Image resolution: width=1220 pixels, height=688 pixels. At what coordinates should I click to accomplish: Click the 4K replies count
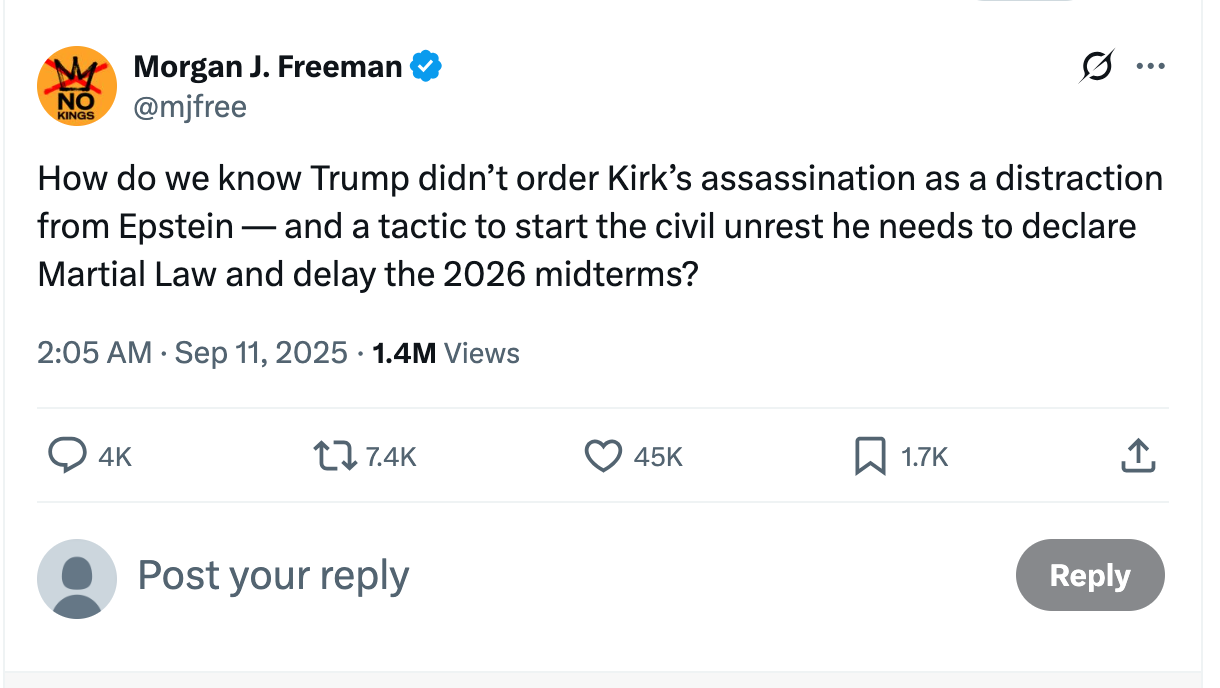point(116,457)
